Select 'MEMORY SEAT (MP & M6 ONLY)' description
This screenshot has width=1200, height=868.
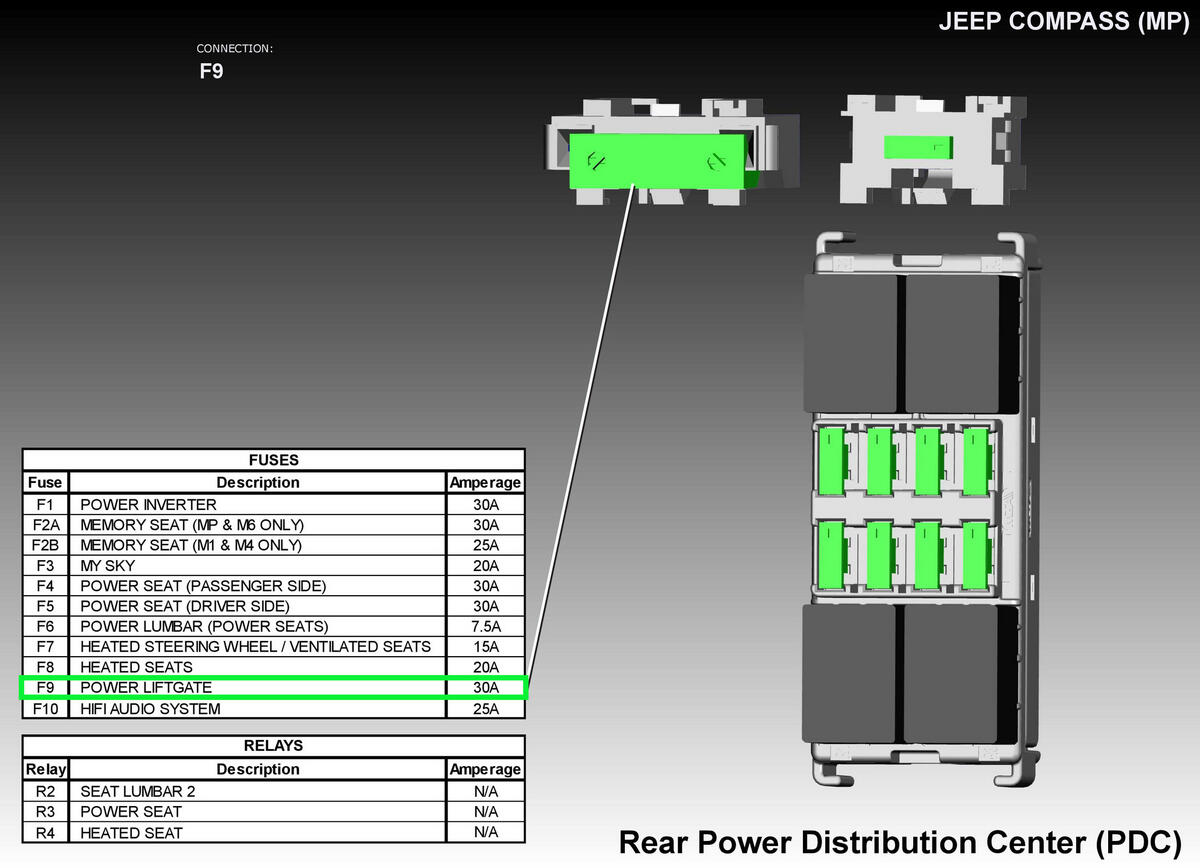point(192,524)
